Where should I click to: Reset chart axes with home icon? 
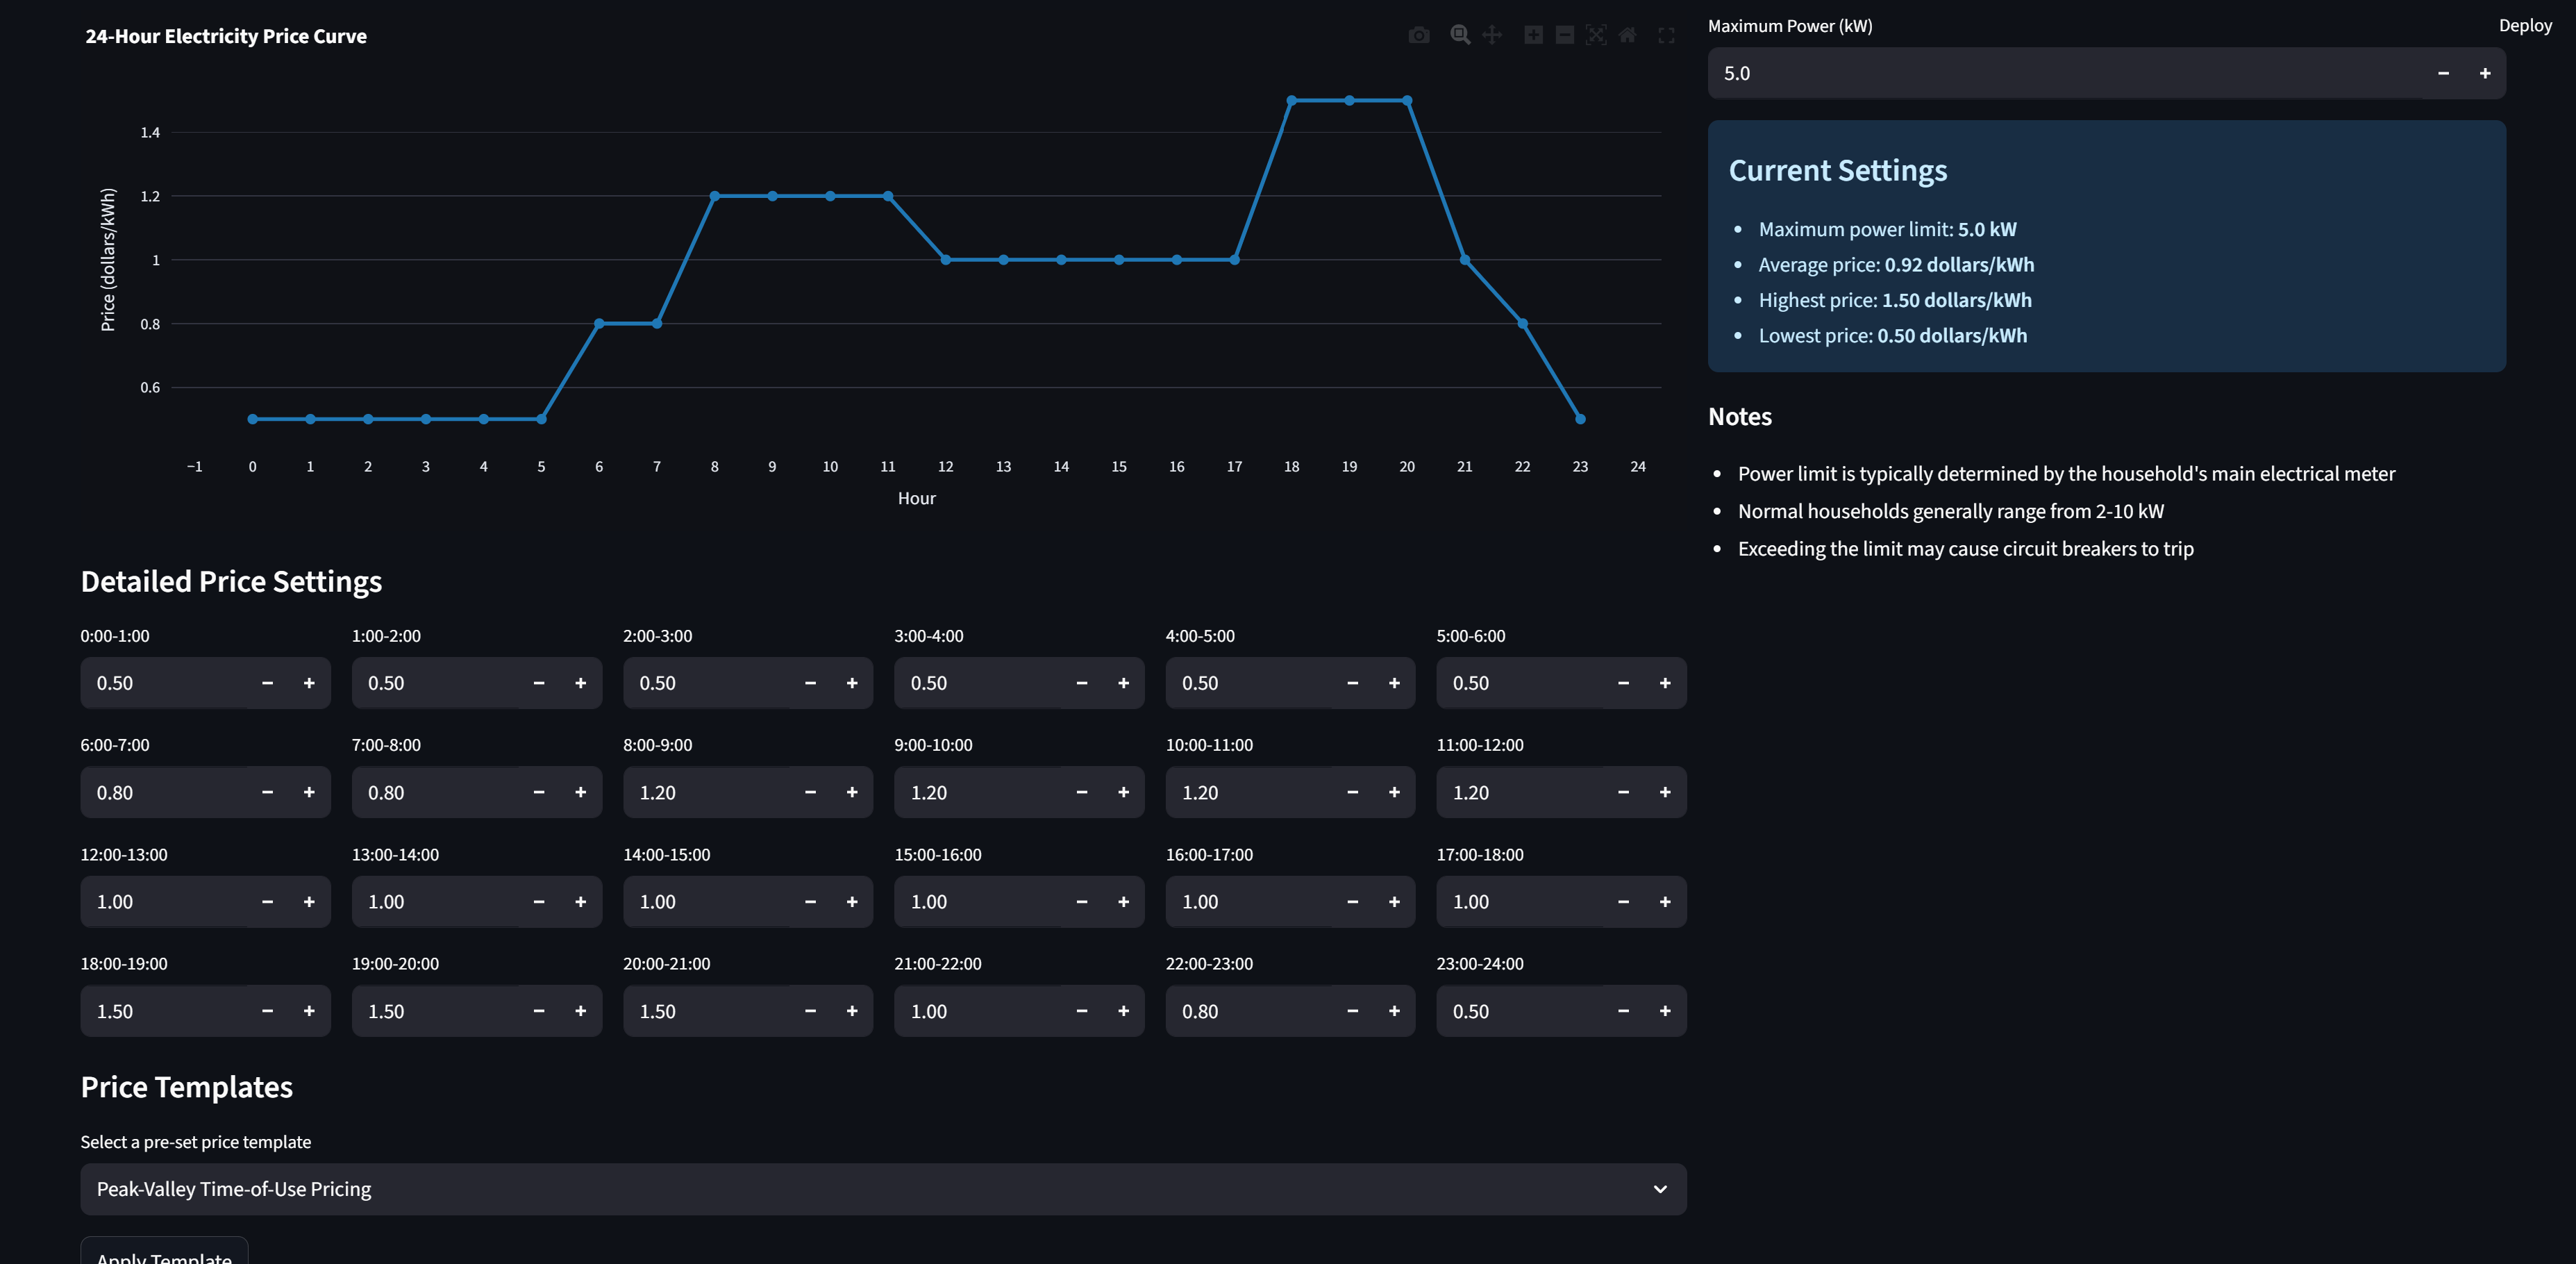[x=1628, y=36]
